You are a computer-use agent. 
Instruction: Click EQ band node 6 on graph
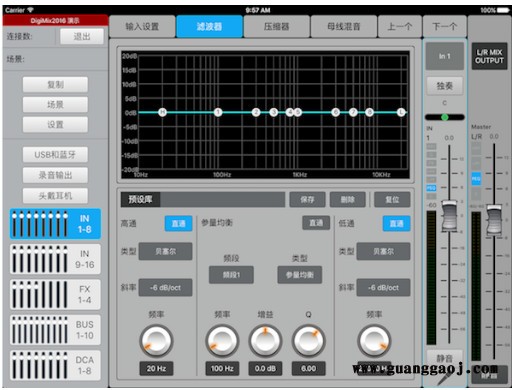click(x=336, y=112)
